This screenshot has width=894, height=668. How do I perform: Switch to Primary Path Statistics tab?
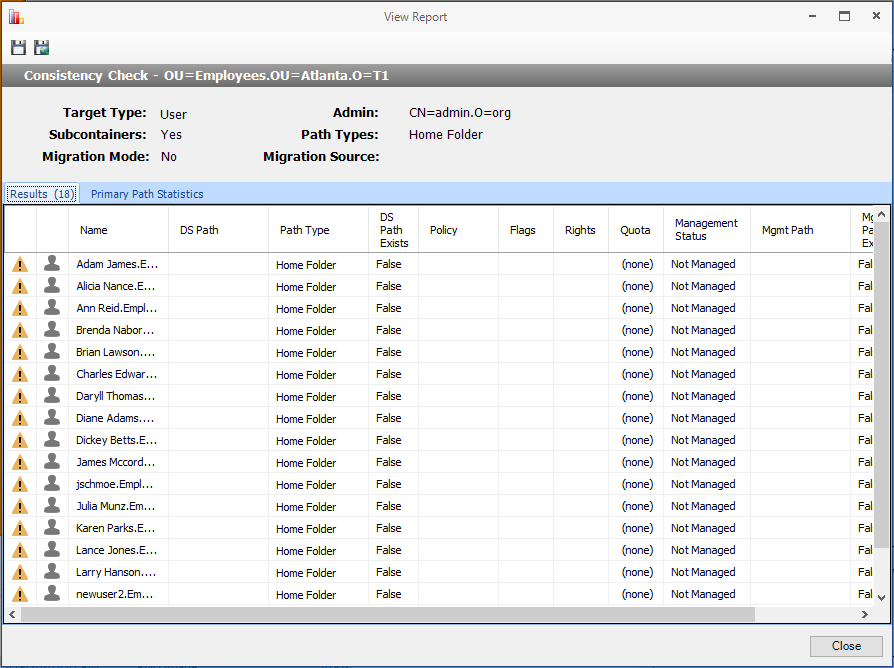[147, 194]
